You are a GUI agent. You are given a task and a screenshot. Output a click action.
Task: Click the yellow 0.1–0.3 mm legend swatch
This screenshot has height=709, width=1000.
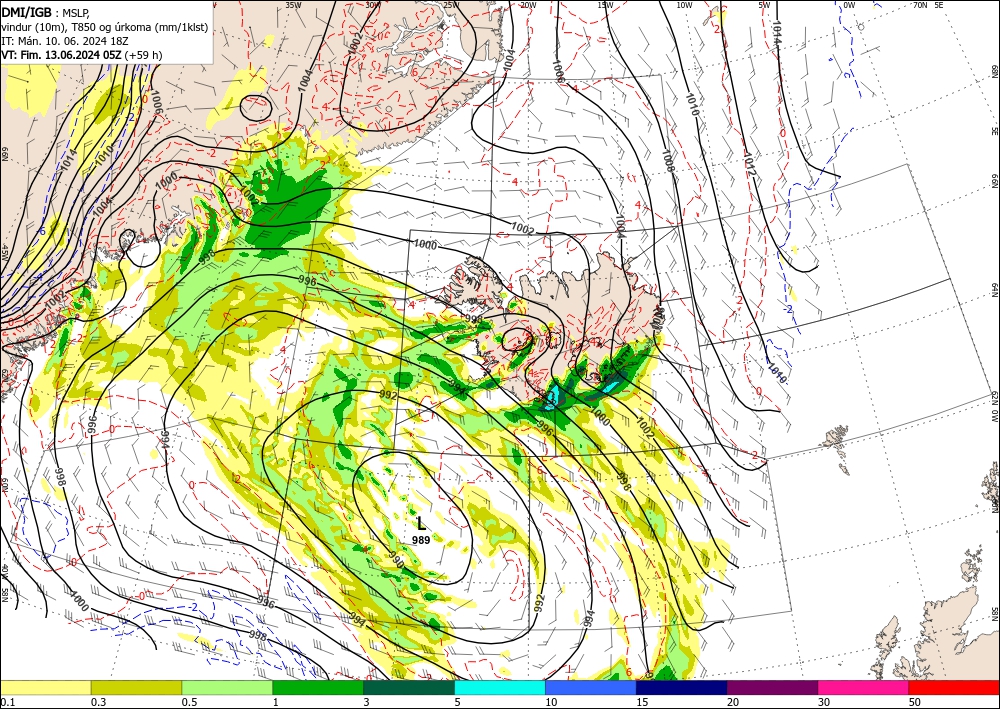click(x=45, y=687)
